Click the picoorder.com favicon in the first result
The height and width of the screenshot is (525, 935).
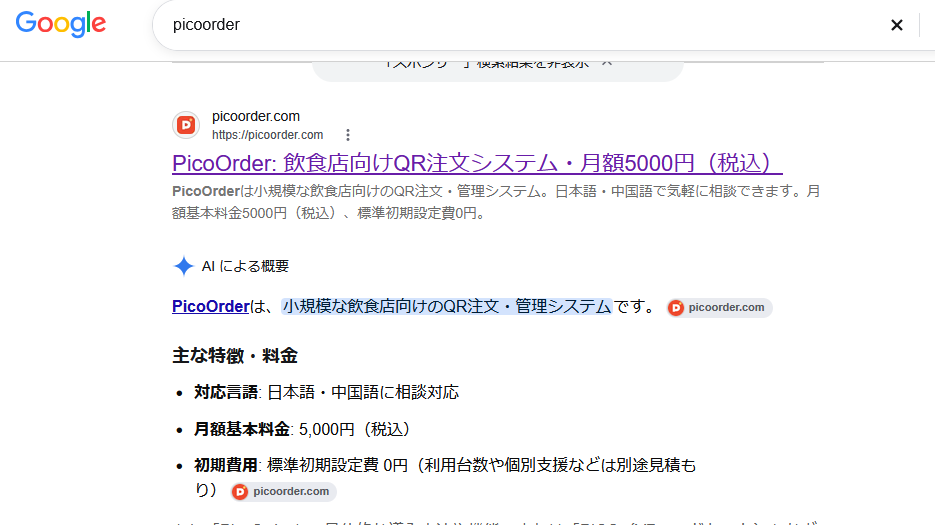(x=186, y=125)
